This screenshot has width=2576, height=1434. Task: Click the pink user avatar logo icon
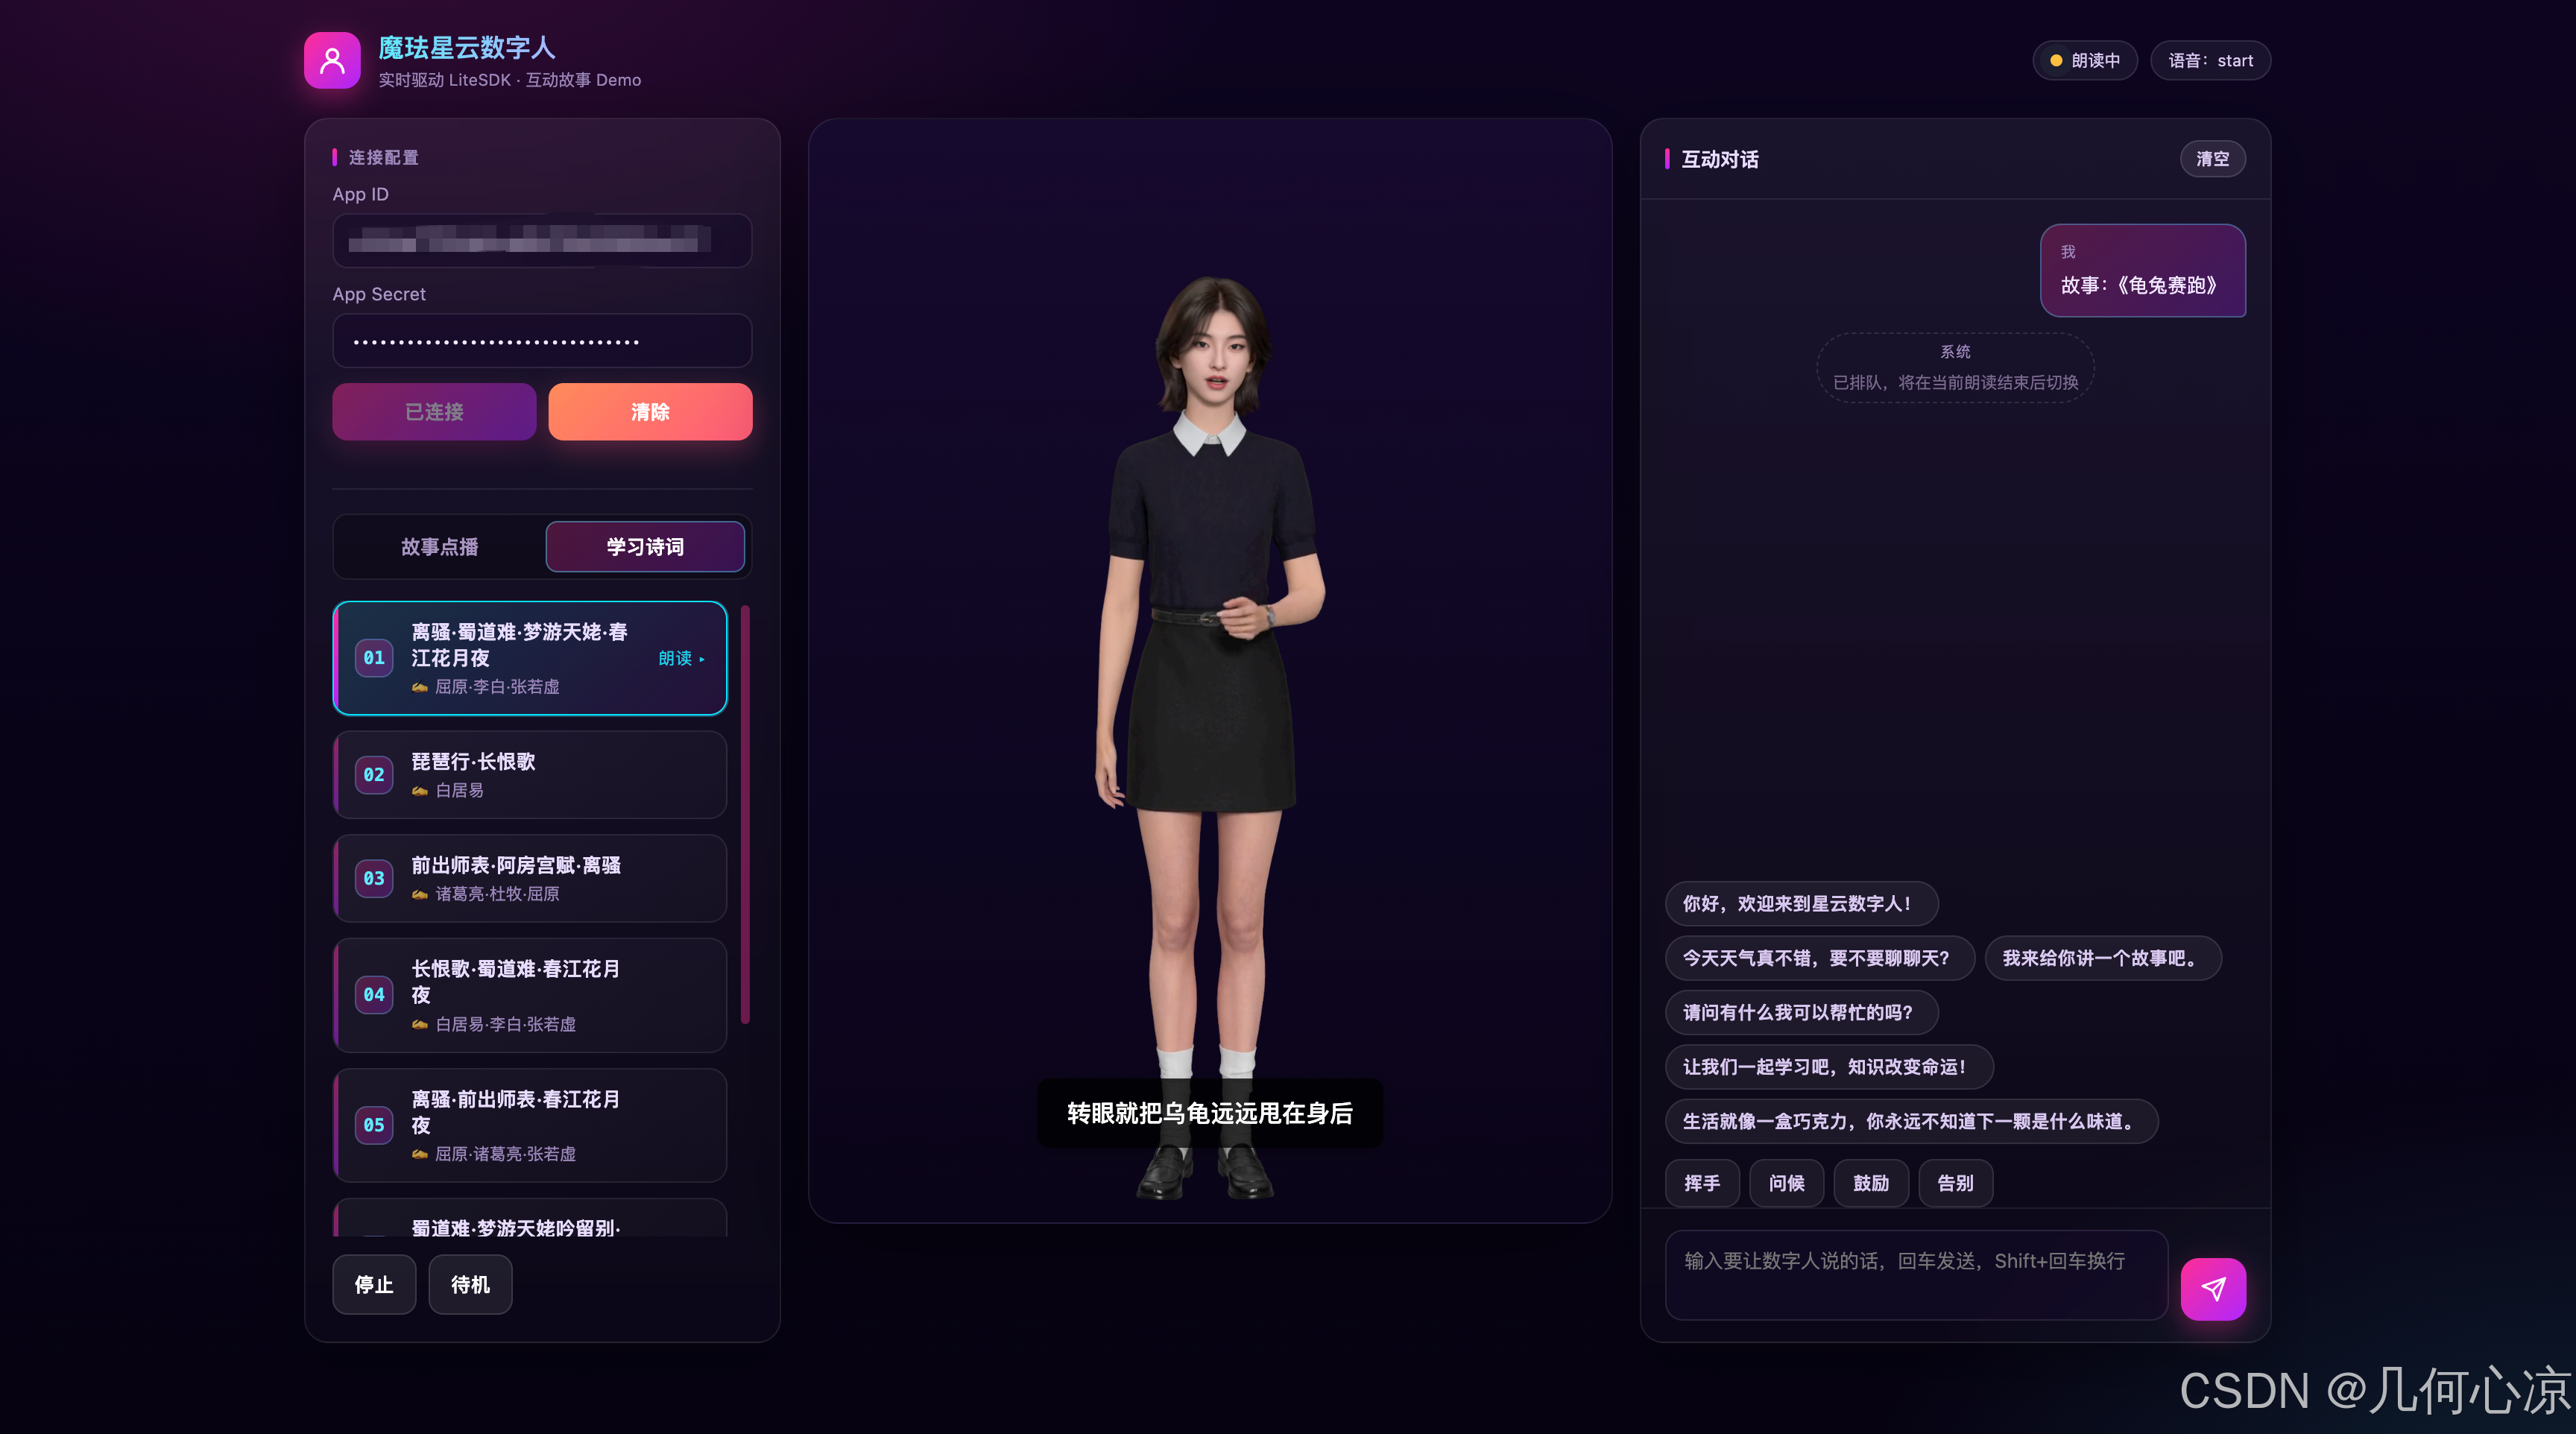[x=332, y=60]
